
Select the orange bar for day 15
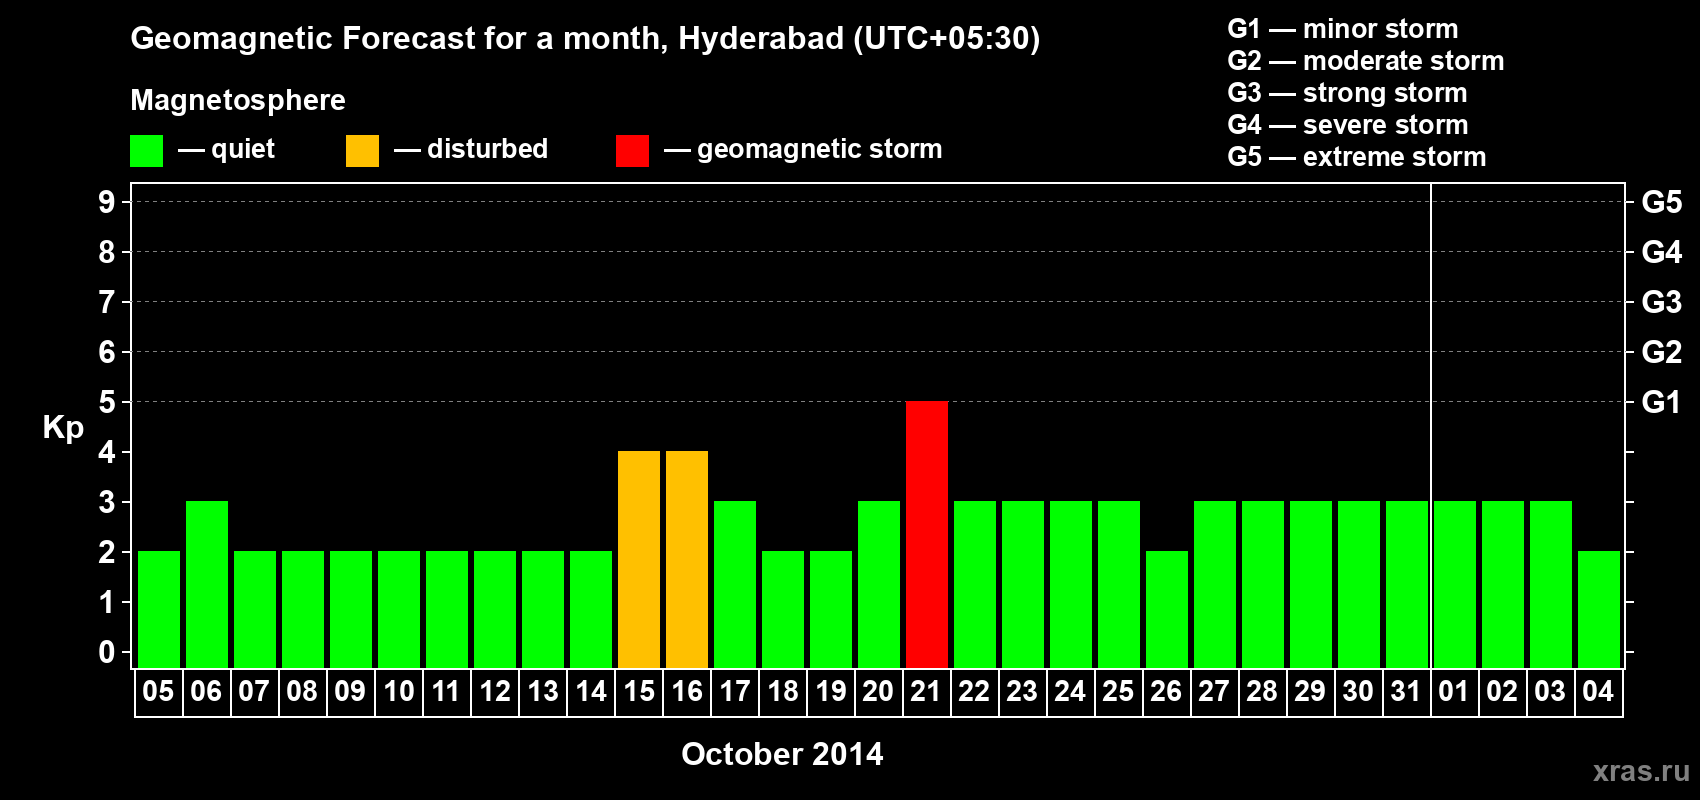639,559
